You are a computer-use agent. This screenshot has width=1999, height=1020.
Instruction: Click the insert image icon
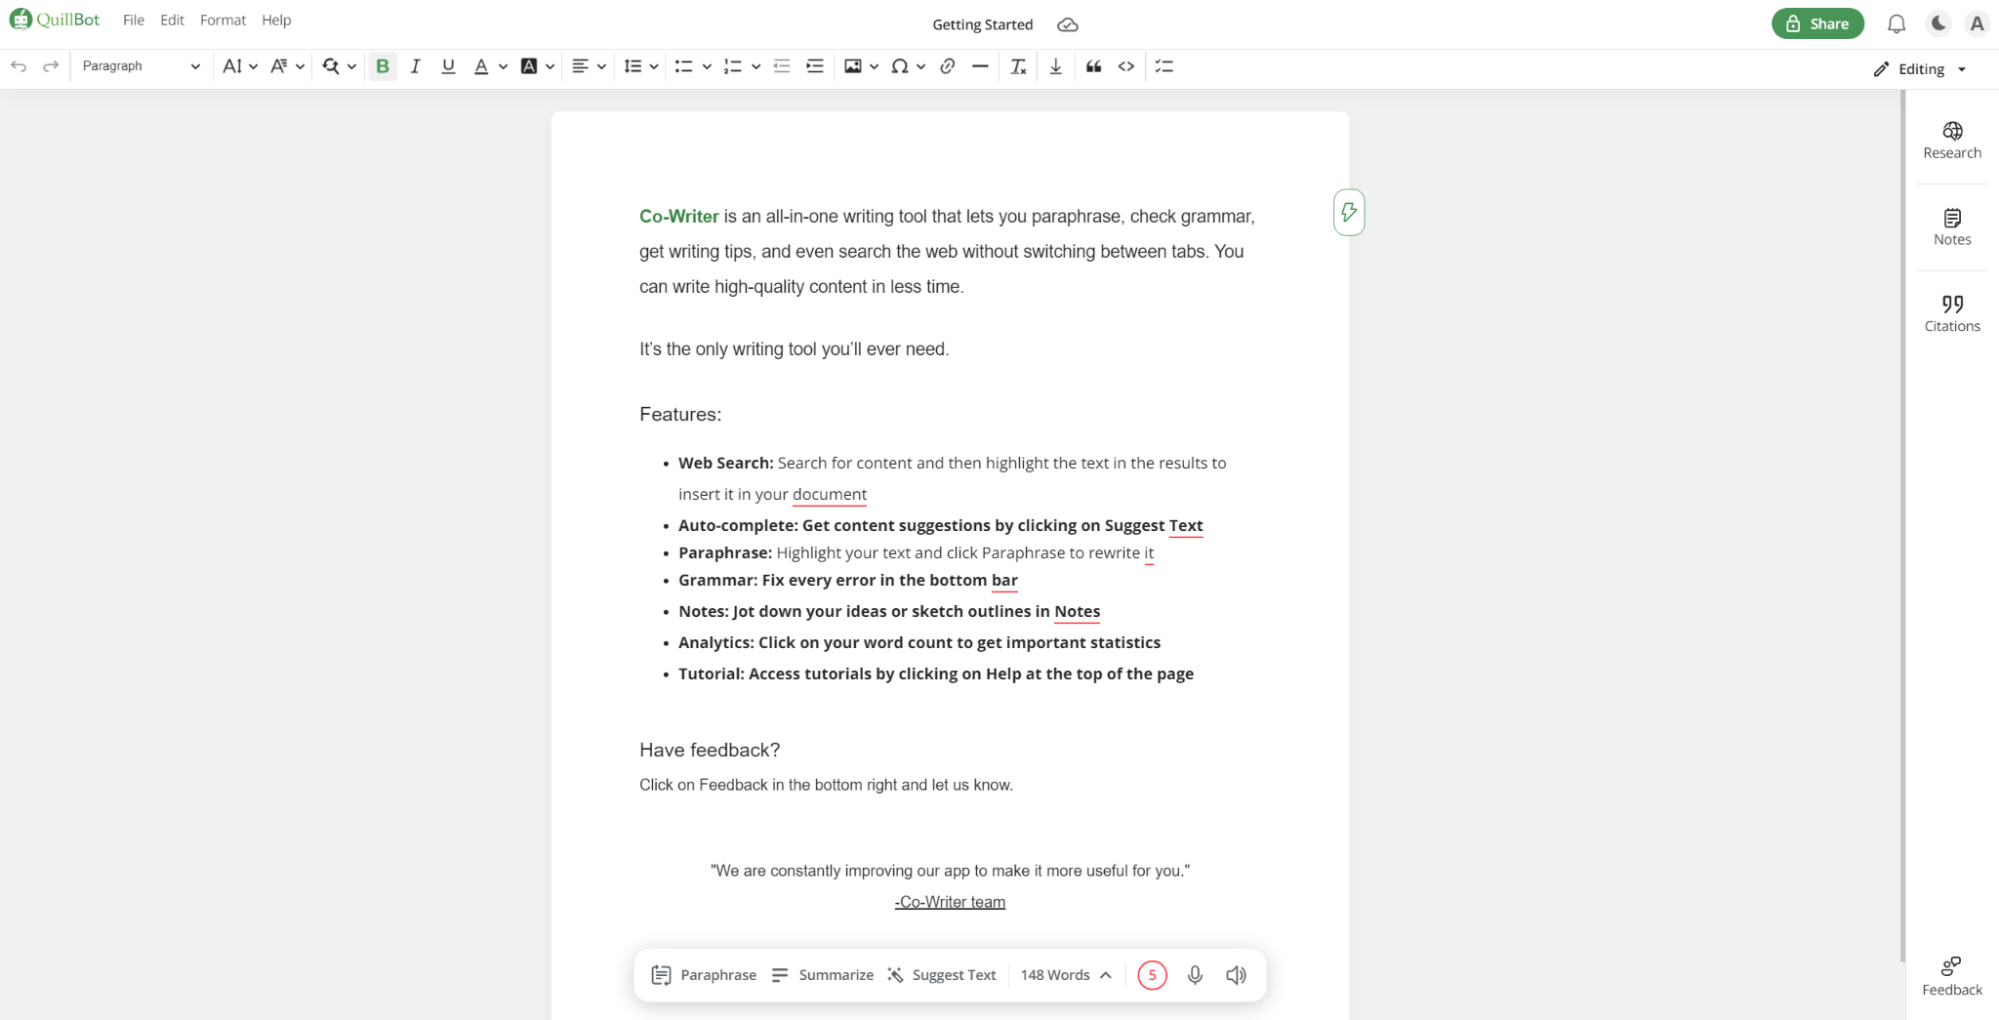point(853,66)
